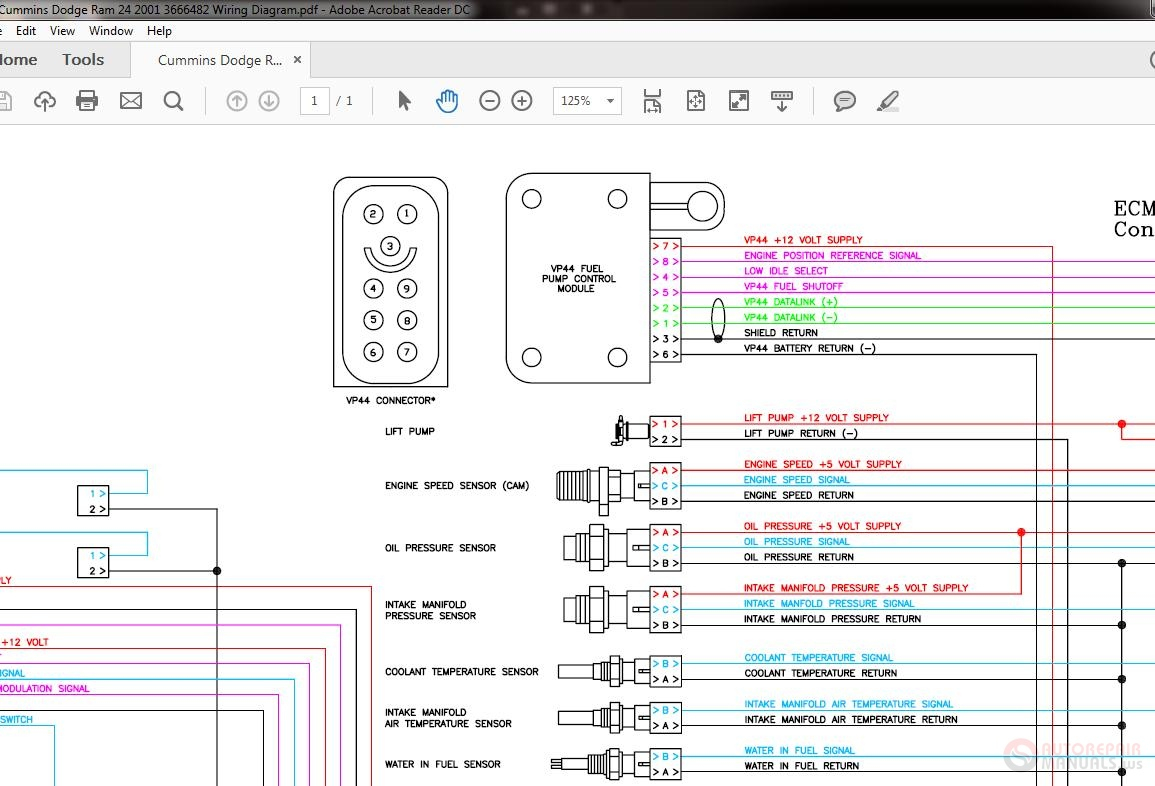The image size is (1155, 786).
Task: Click INTAKE MANIFOLD AIR TEMPERATURE SENSOR label
Action: 448,718
